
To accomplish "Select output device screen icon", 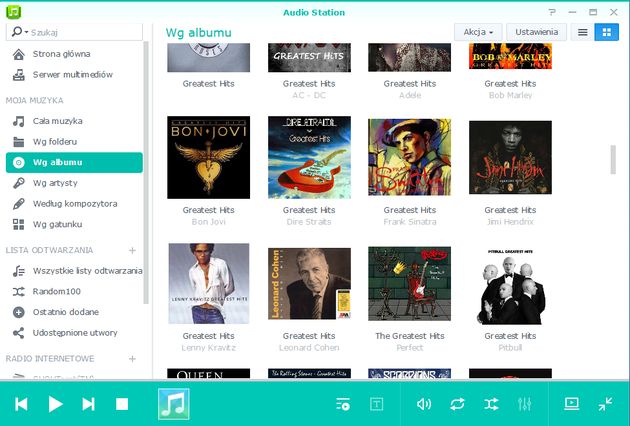I will (571, 403).
